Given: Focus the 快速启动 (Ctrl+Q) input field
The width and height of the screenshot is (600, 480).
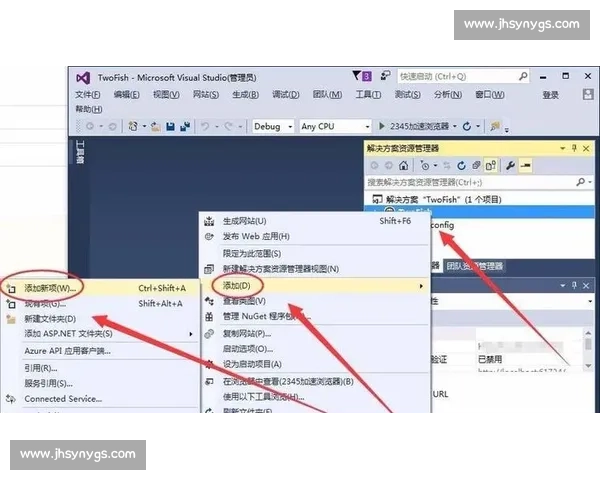Looking at the screenshot, I should [x=458, y=77].
